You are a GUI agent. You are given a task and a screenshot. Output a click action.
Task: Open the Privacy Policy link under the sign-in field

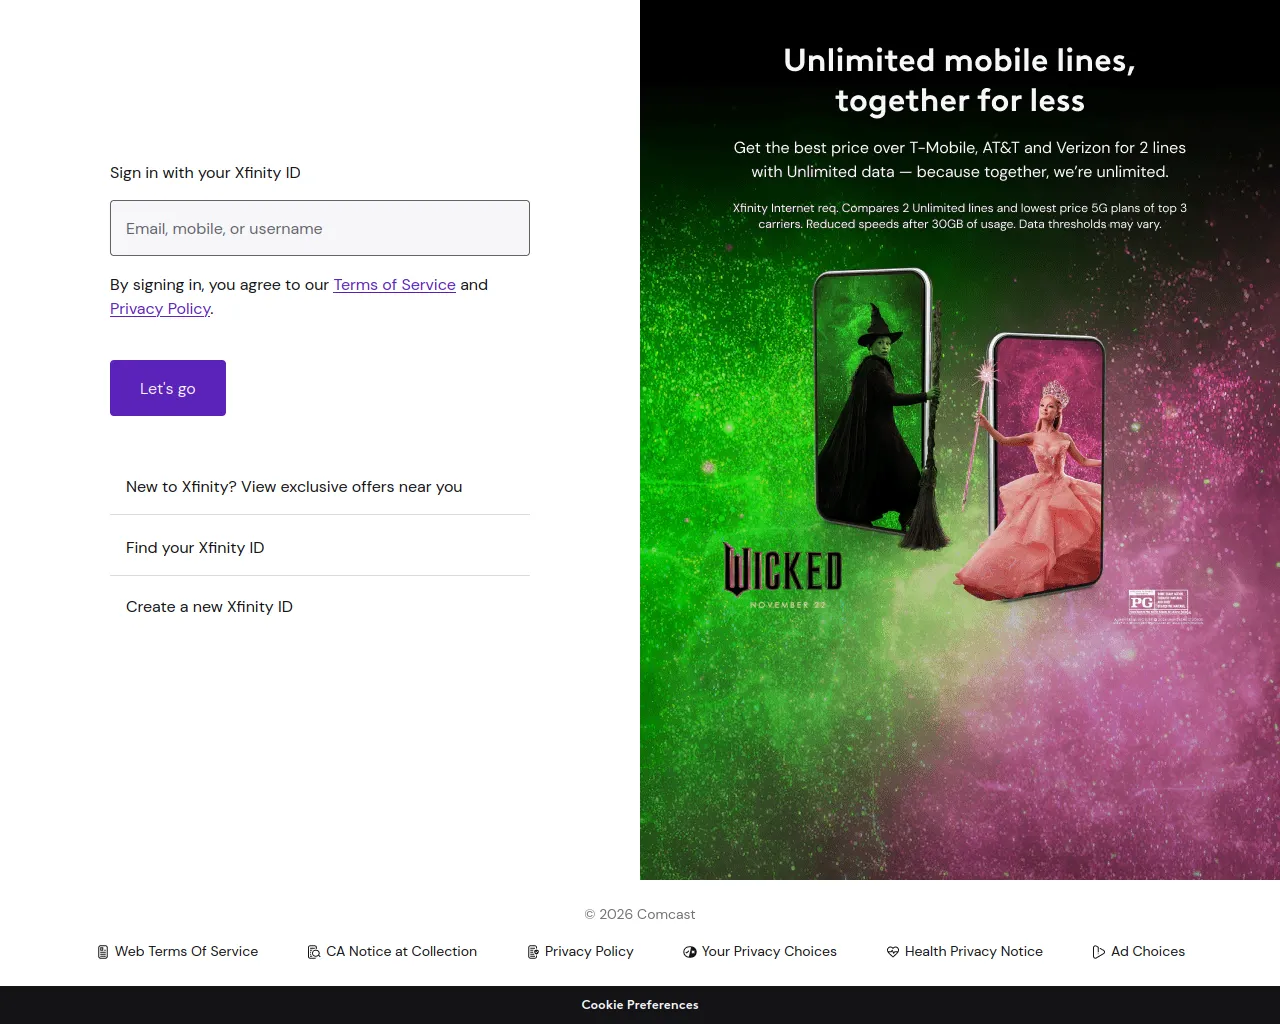[x=160, y=309]
